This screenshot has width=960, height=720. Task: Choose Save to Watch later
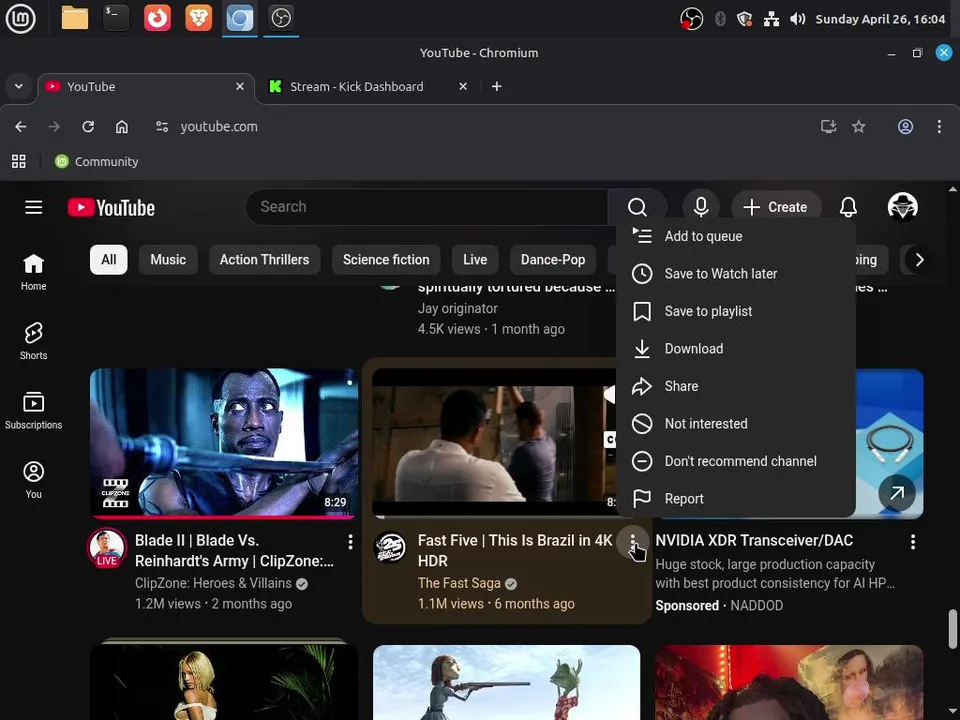736,274
